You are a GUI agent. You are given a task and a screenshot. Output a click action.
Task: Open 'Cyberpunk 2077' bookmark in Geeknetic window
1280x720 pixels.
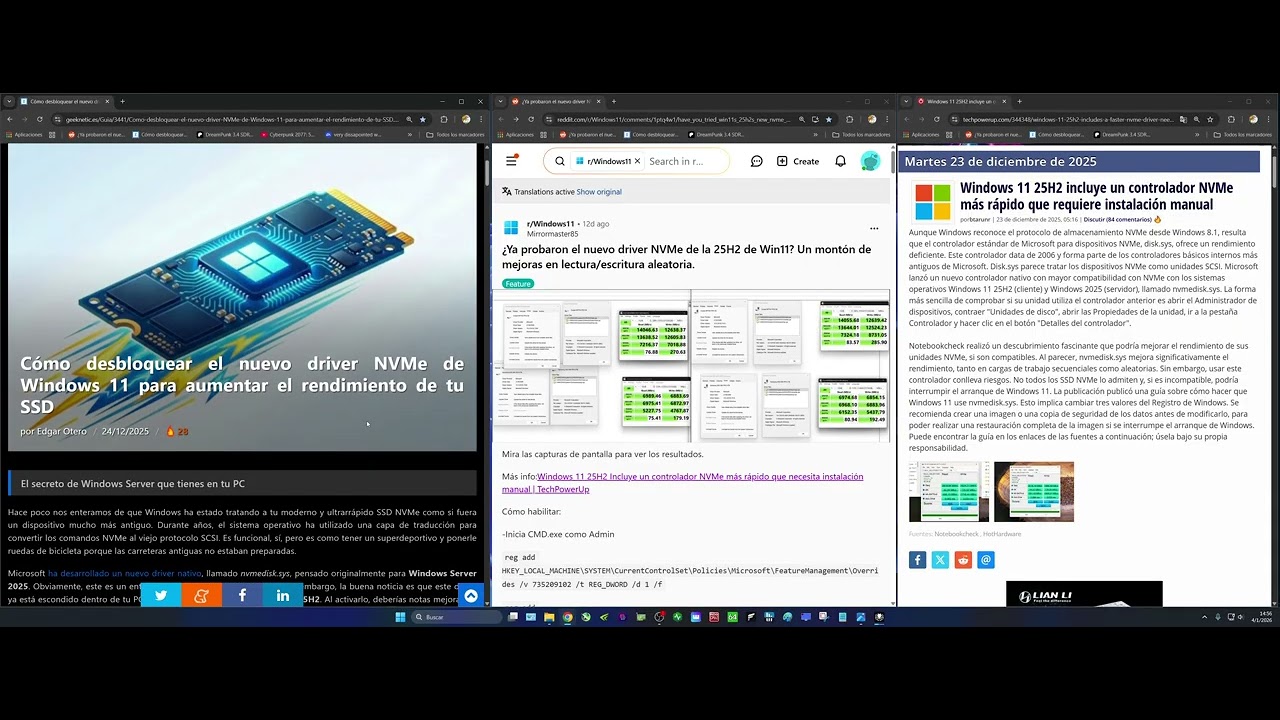point(289,134)
